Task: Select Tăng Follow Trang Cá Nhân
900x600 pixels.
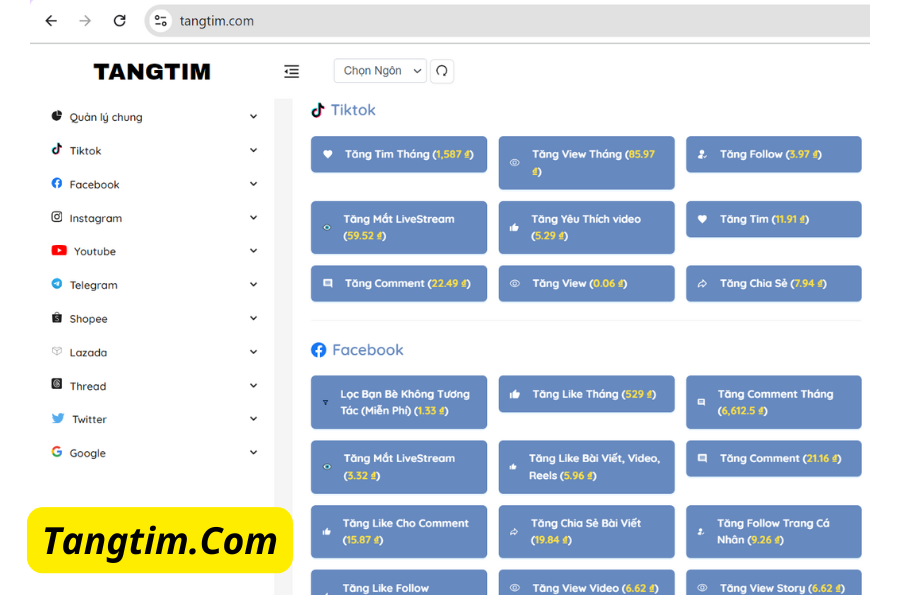Action: point(774,532)
